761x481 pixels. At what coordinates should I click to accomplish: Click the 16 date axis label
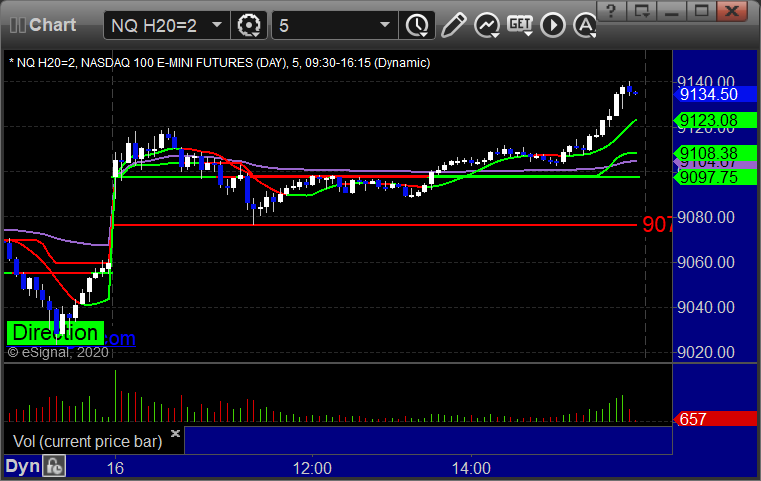pyautogui.click(x=115, y=468)
